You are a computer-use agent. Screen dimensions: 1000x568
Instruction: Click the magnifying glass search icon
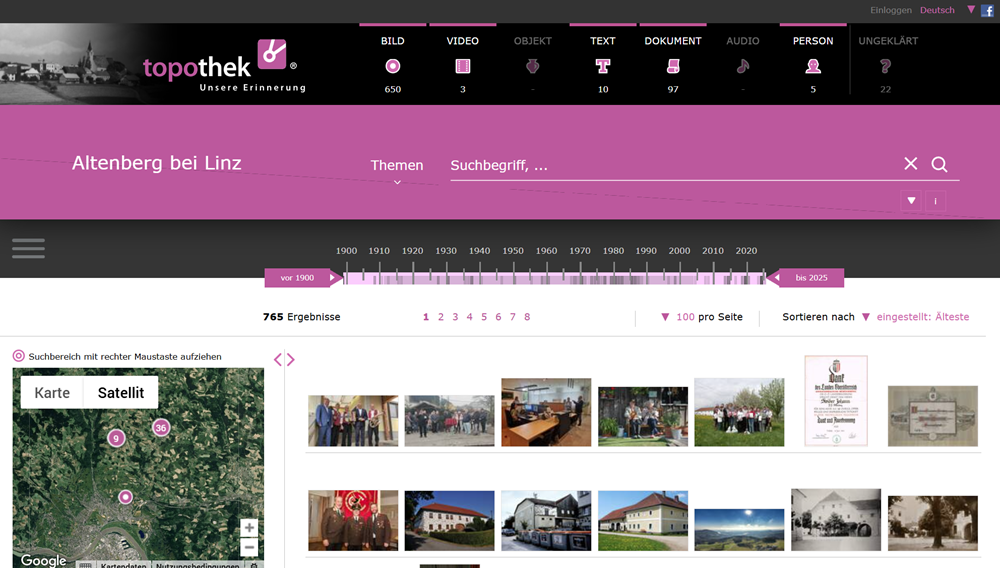(x=939, y=164)
